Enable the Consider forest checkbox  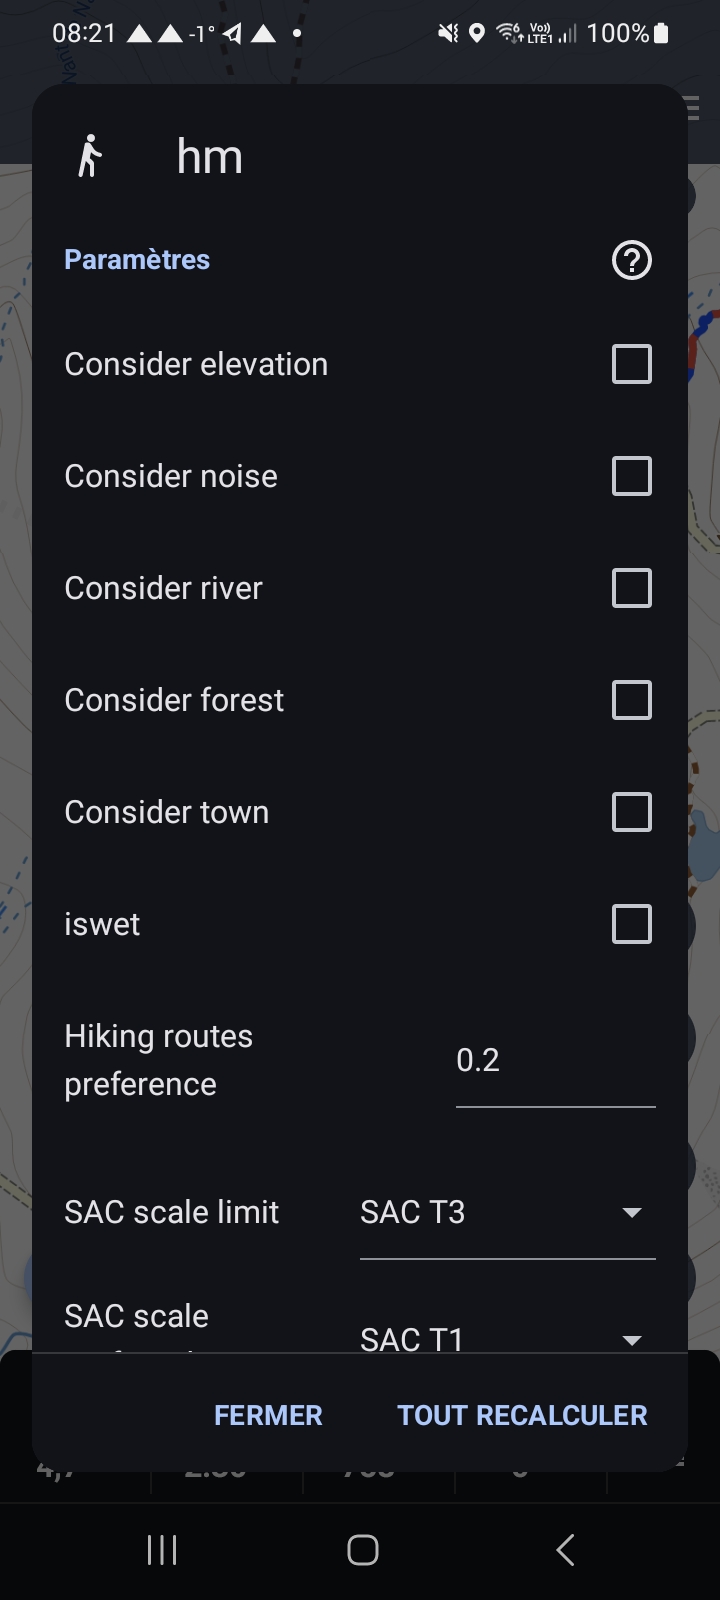(x=631, y=700)
